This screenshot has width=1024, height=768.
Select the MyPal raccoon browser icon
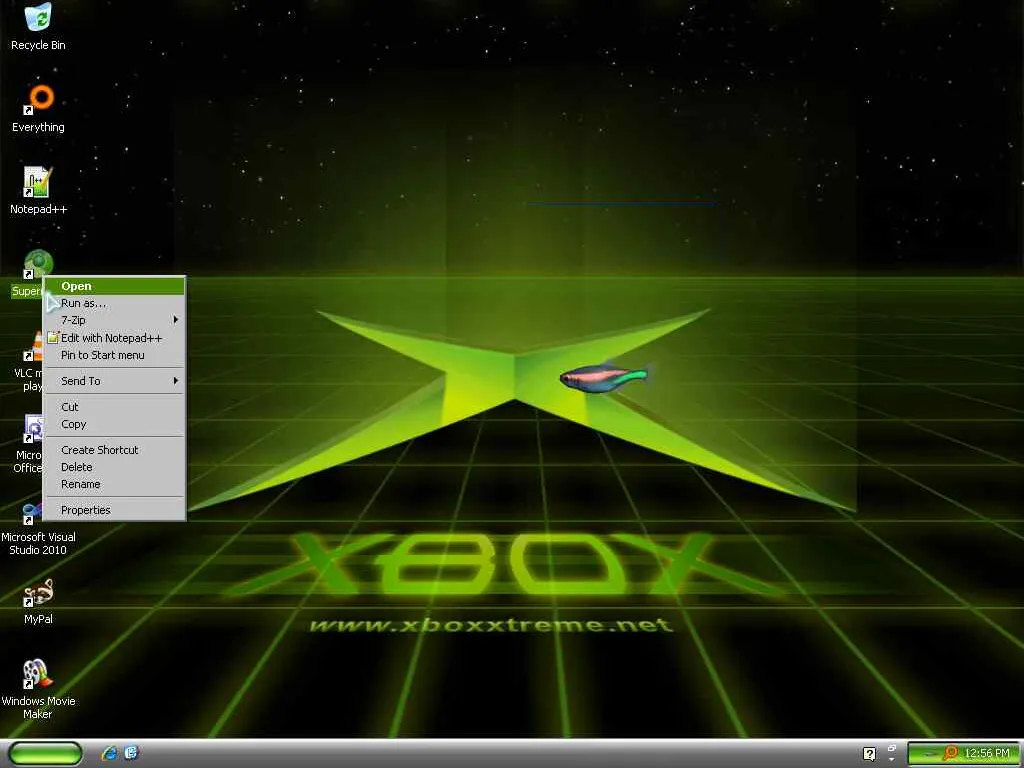point(39,592)
